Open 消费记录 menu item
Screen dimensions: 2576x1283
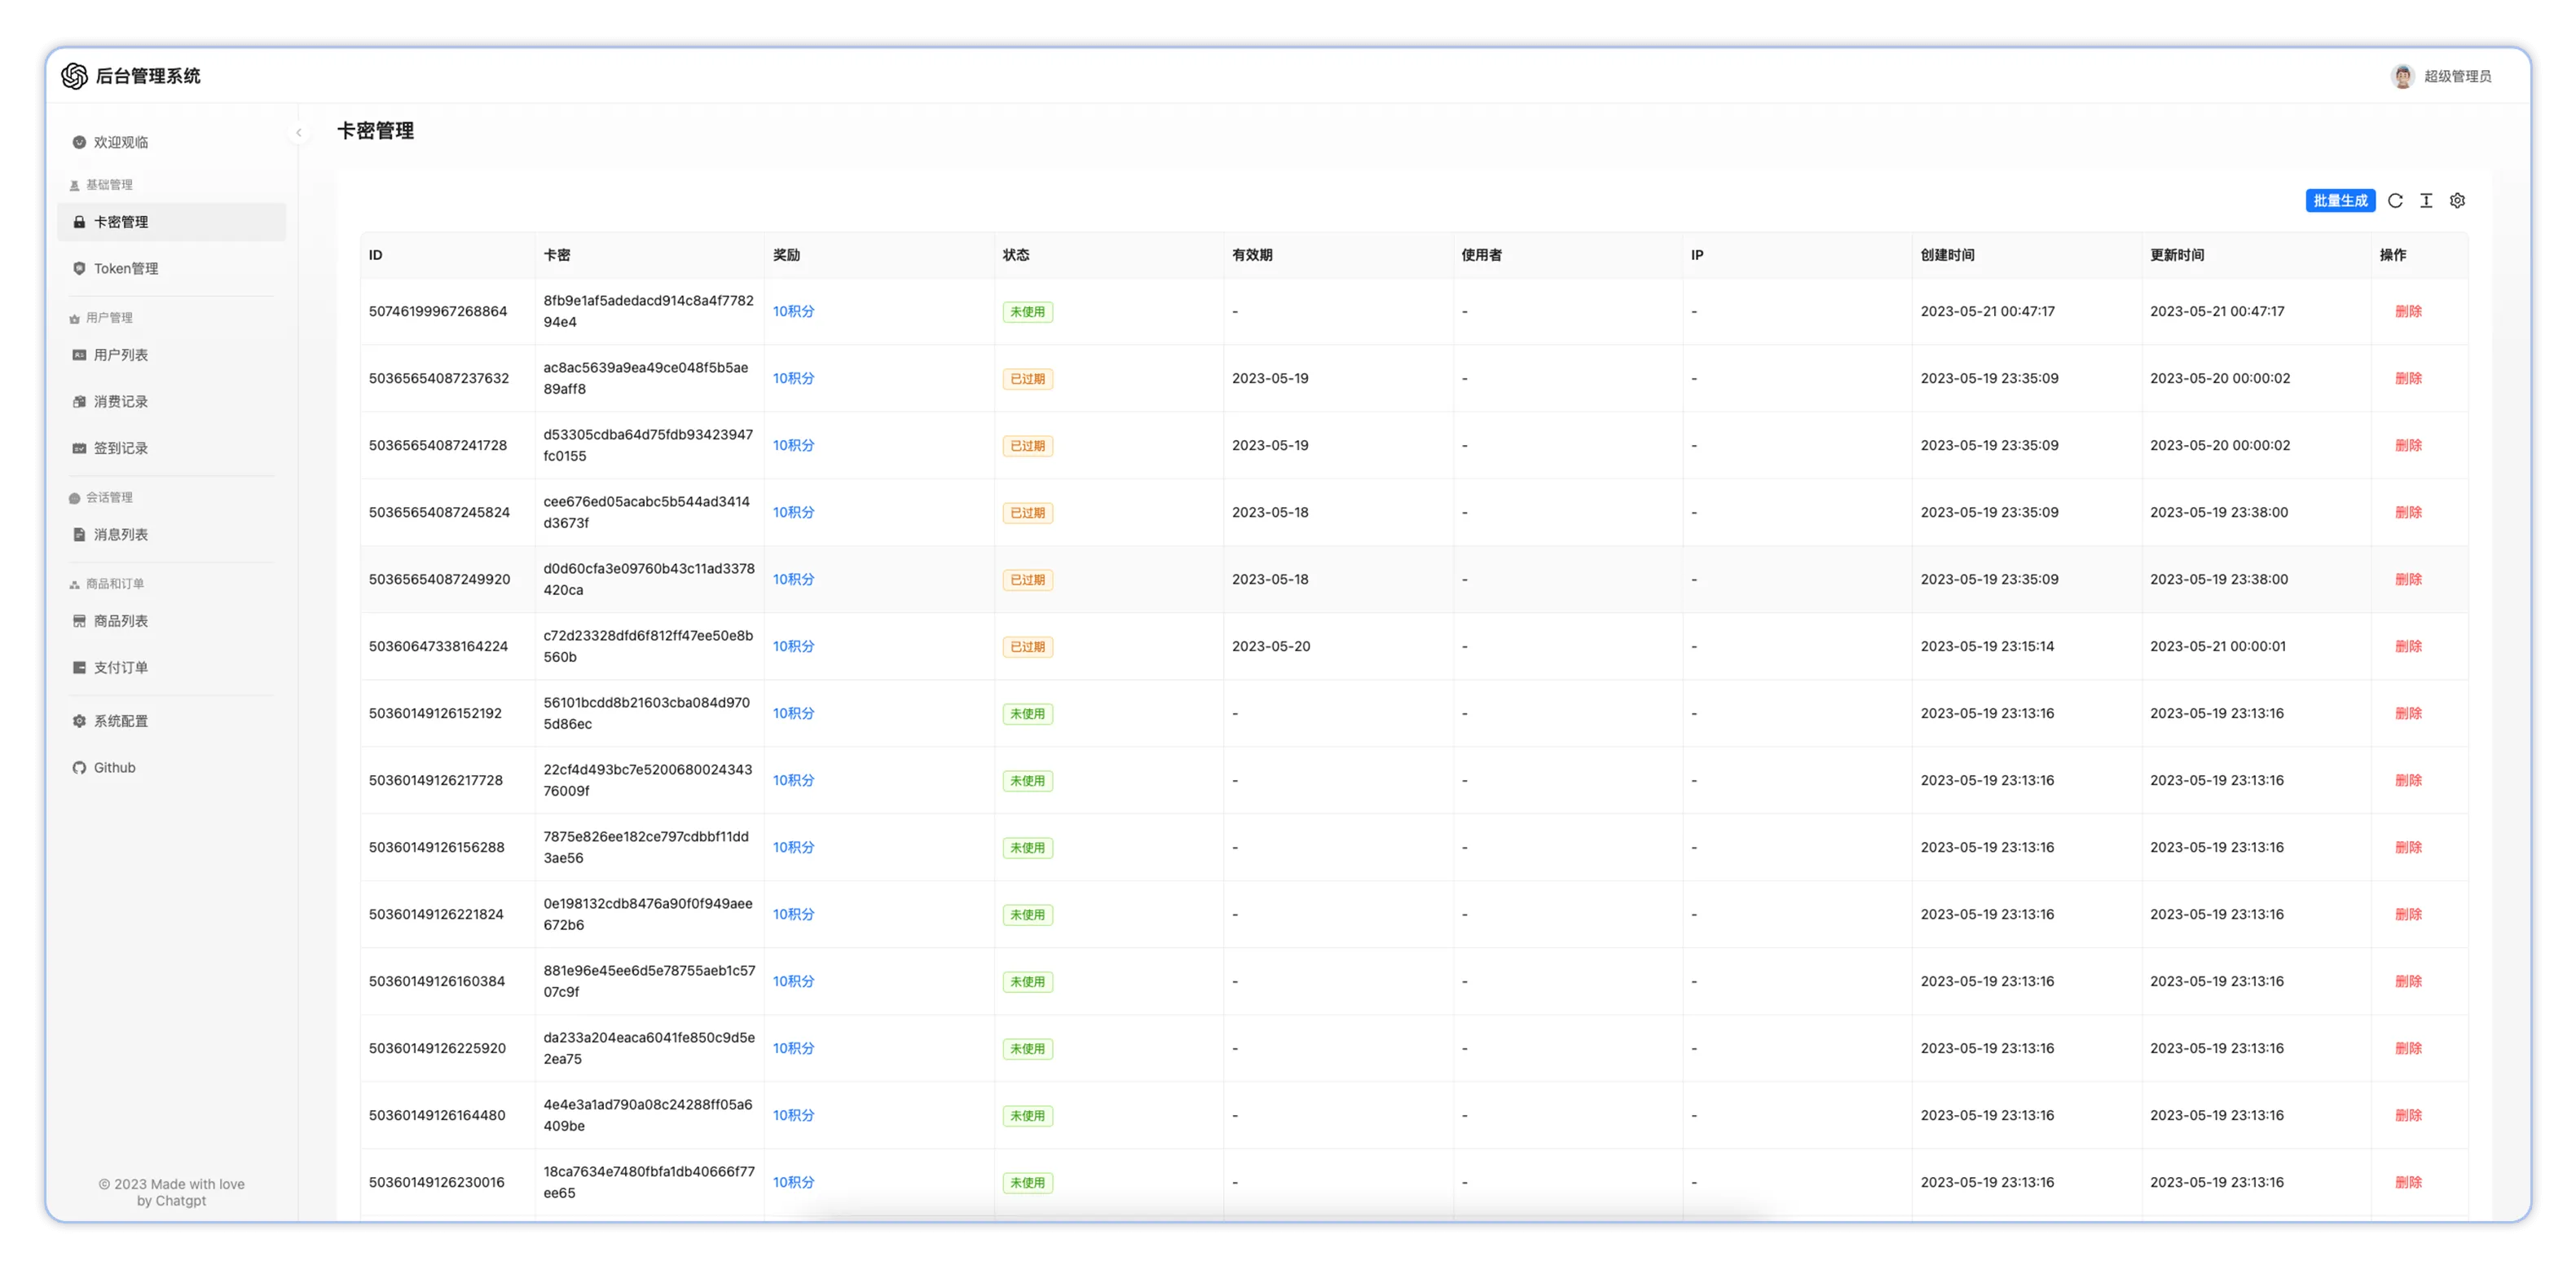172,401
